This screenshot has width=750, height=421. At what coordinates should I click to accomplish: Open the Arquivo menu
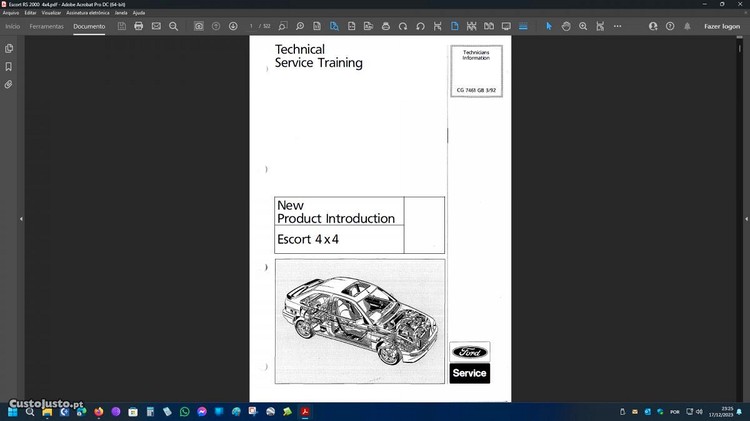click(x=11, y=13)
